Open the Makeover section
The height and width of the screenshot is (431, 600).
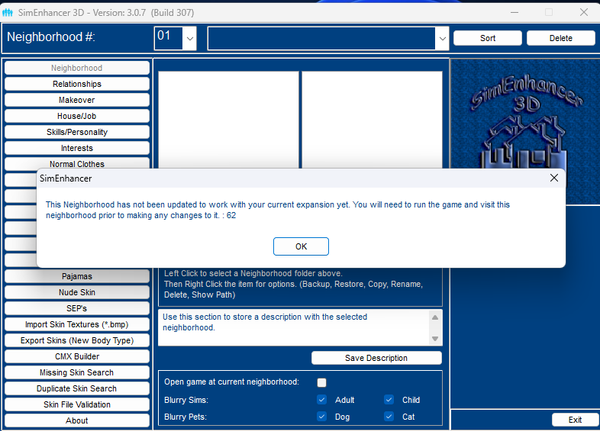77,100
